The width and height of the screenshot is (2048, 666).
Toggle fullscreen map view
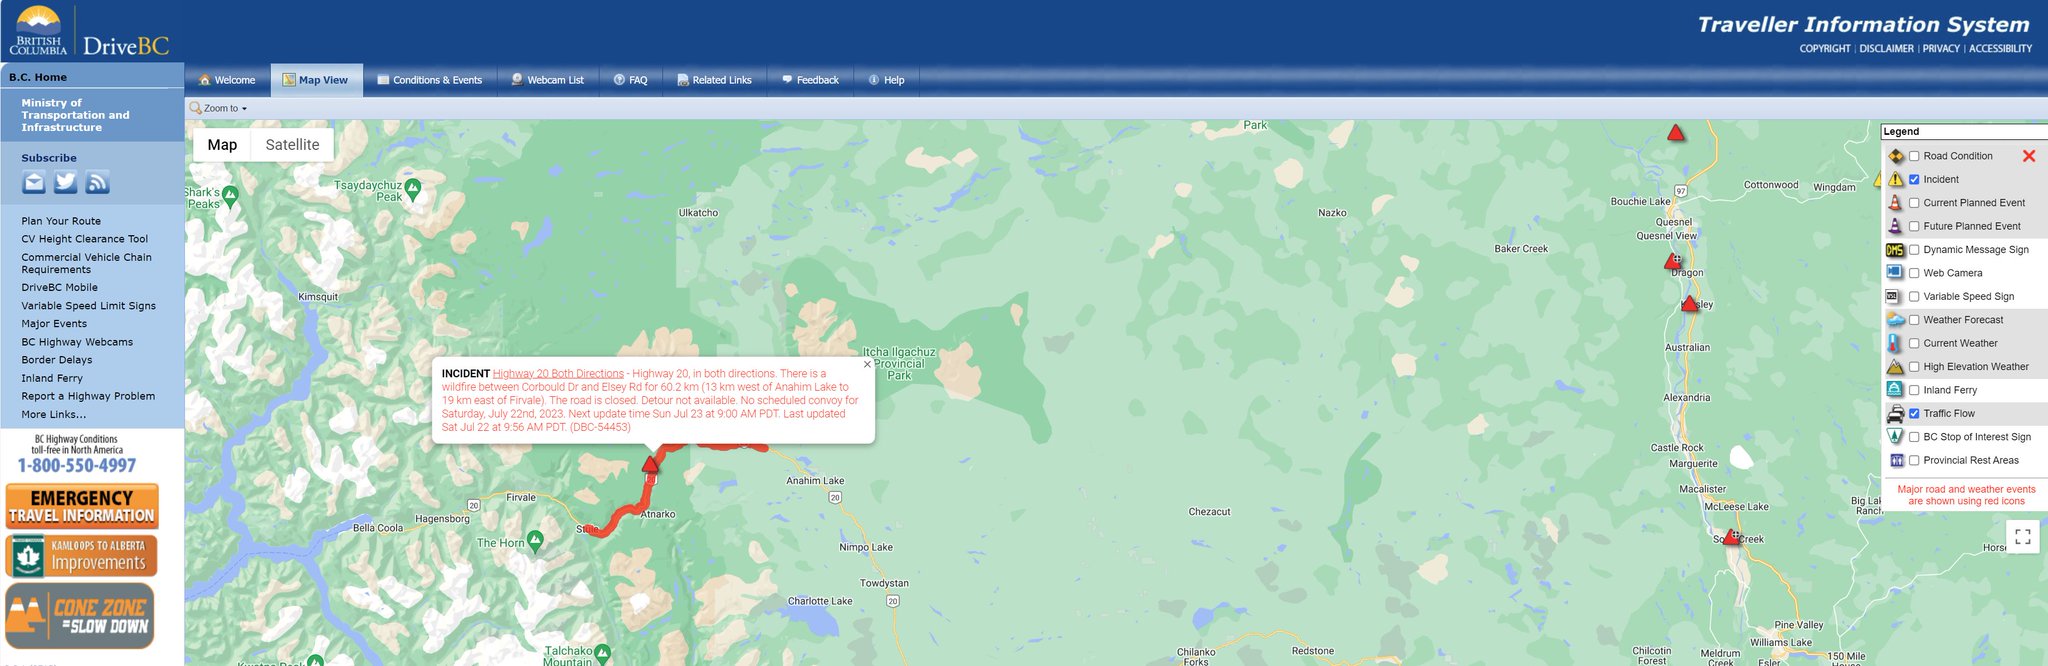pyautogui.click(x=2023, y=537)
